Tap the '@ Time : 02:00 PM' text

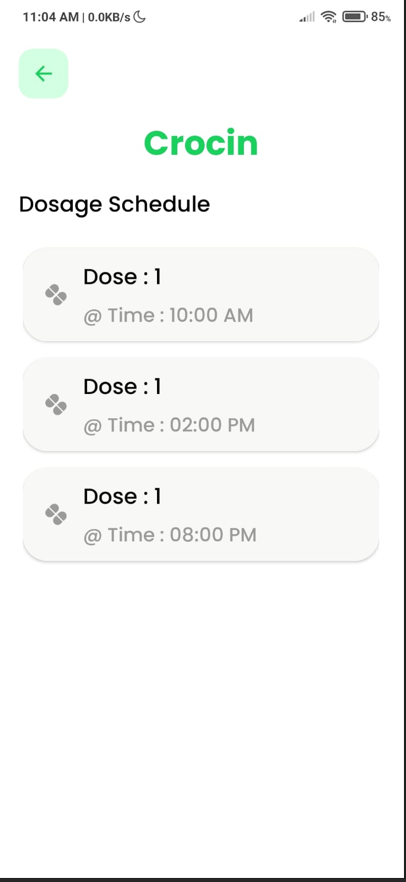point(169,425)
